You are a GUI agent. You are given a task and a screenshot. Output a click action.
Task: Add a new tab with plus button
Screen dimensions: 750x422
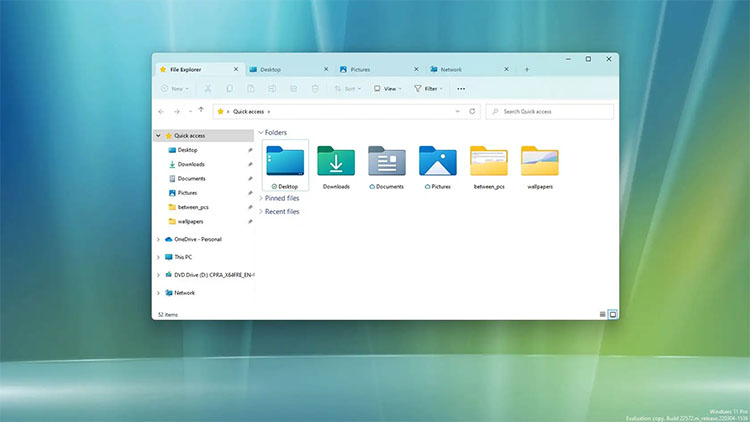pyautogui.click(x=527, y=69)
